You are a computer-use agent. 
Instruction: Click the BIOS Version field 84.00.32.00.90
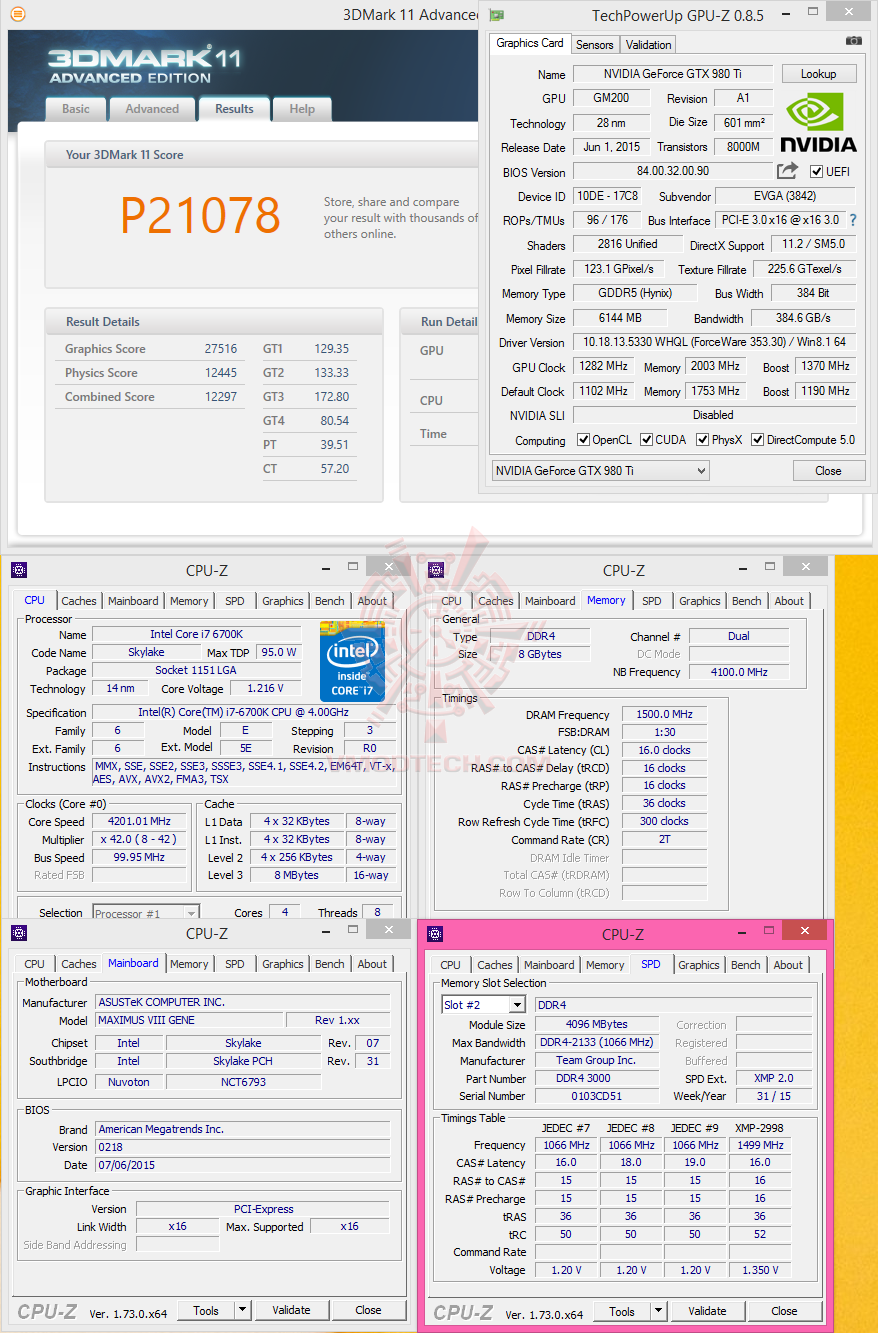673,172
